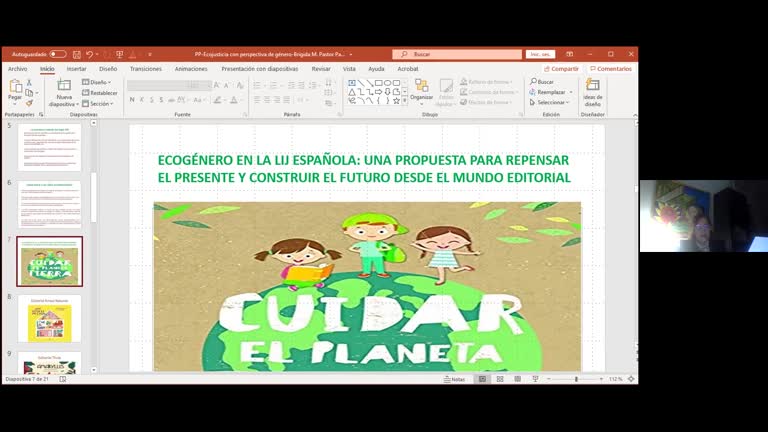Toggle Bold (N) formatting
This screenshot has width=768, height=432.
tap(132, 100)
